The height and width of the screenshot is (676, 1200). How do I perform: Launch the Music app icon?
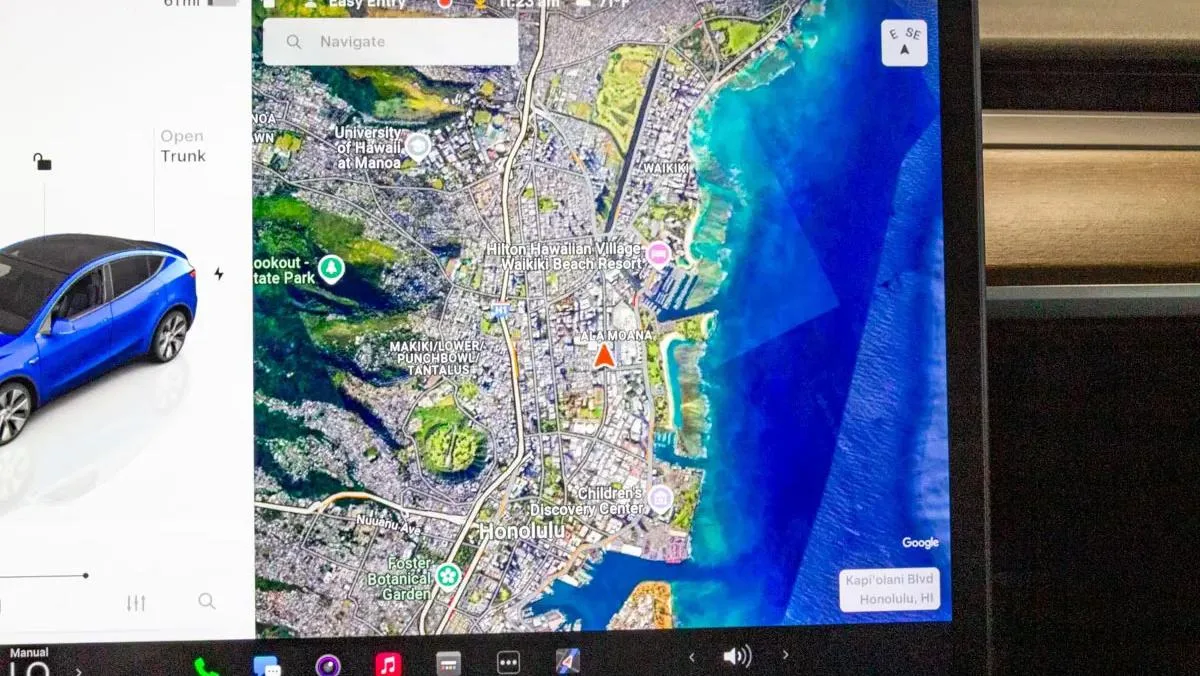click(389, 664)
